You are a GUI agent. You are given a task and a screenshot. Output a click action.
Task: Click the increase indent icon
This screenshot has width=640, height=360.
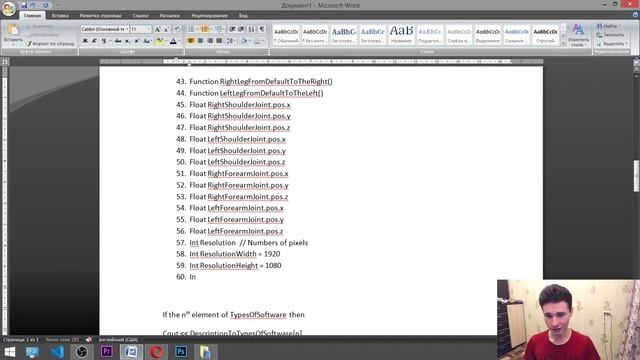pyautogui.click(x=242, y=29)
